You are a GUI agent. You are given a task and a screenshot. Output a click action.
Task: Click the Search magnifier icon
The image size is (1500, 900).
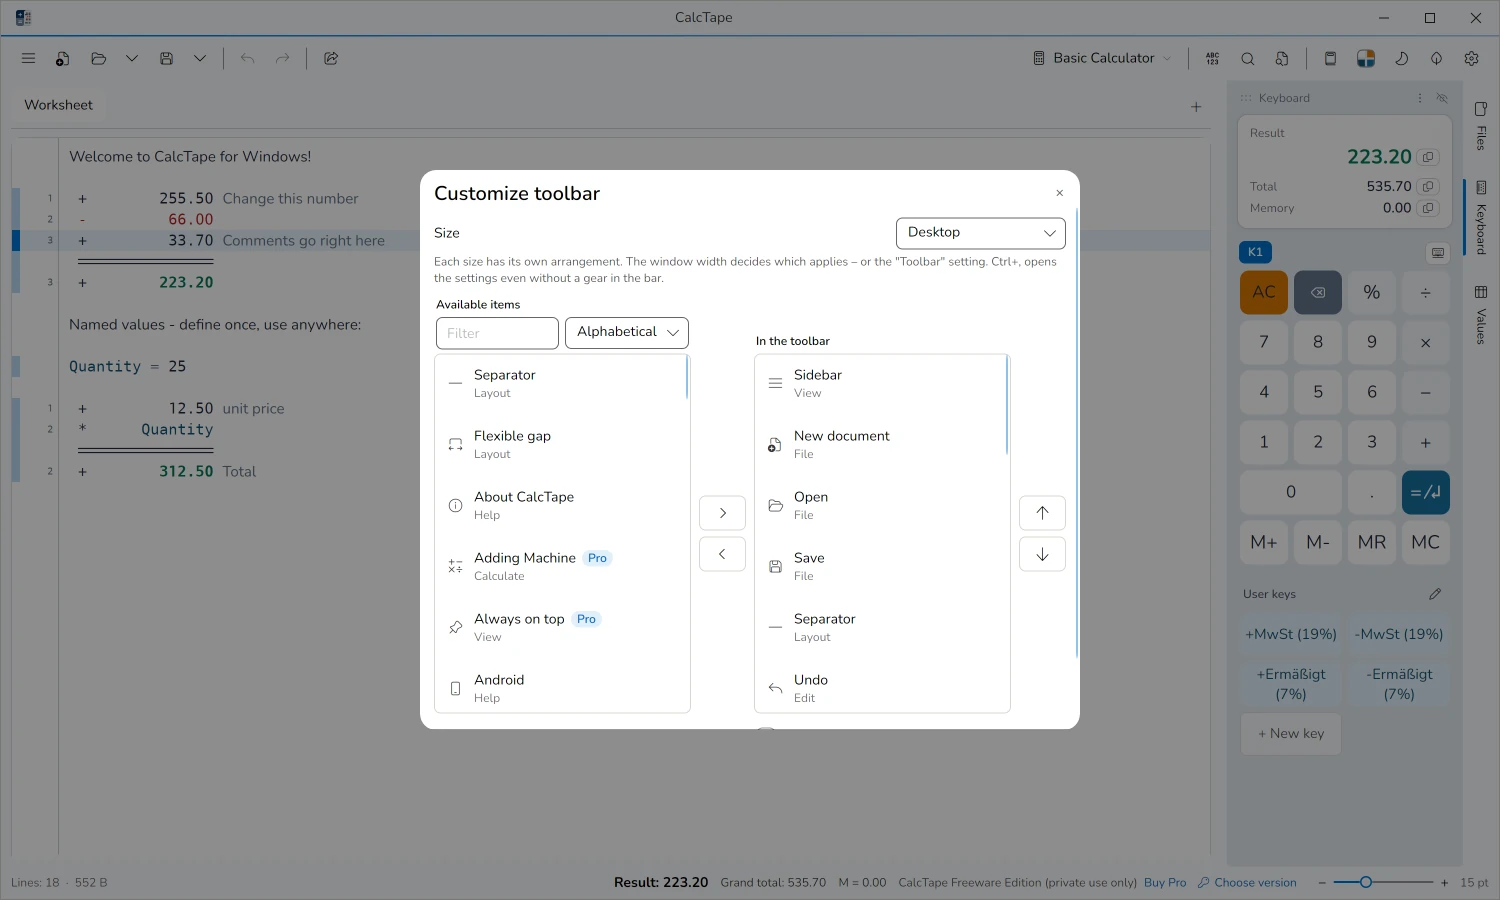tap(1247, 58)
